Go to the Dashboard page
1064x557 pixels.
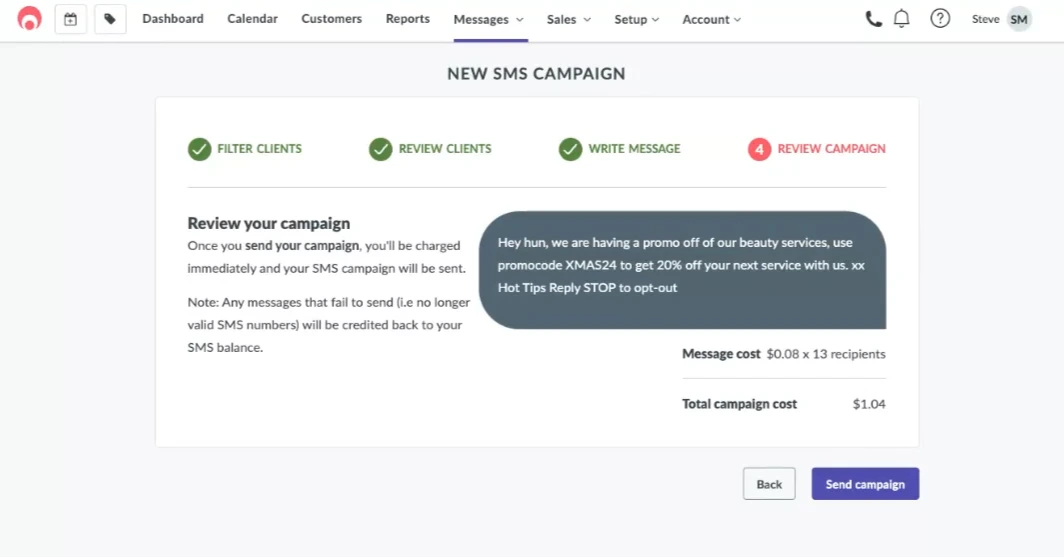click(173, 19)
